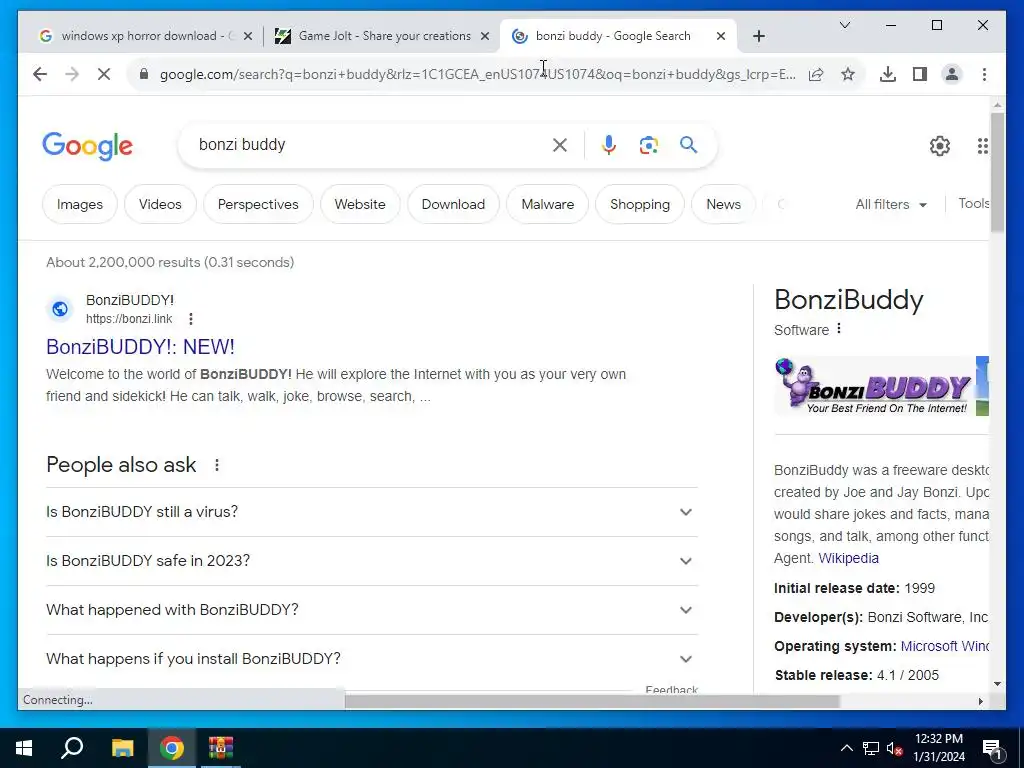Open options dots next to bonzi.link result
Image resolution: width=1024 pixels, height=768 pixels.
pos(191,319)
